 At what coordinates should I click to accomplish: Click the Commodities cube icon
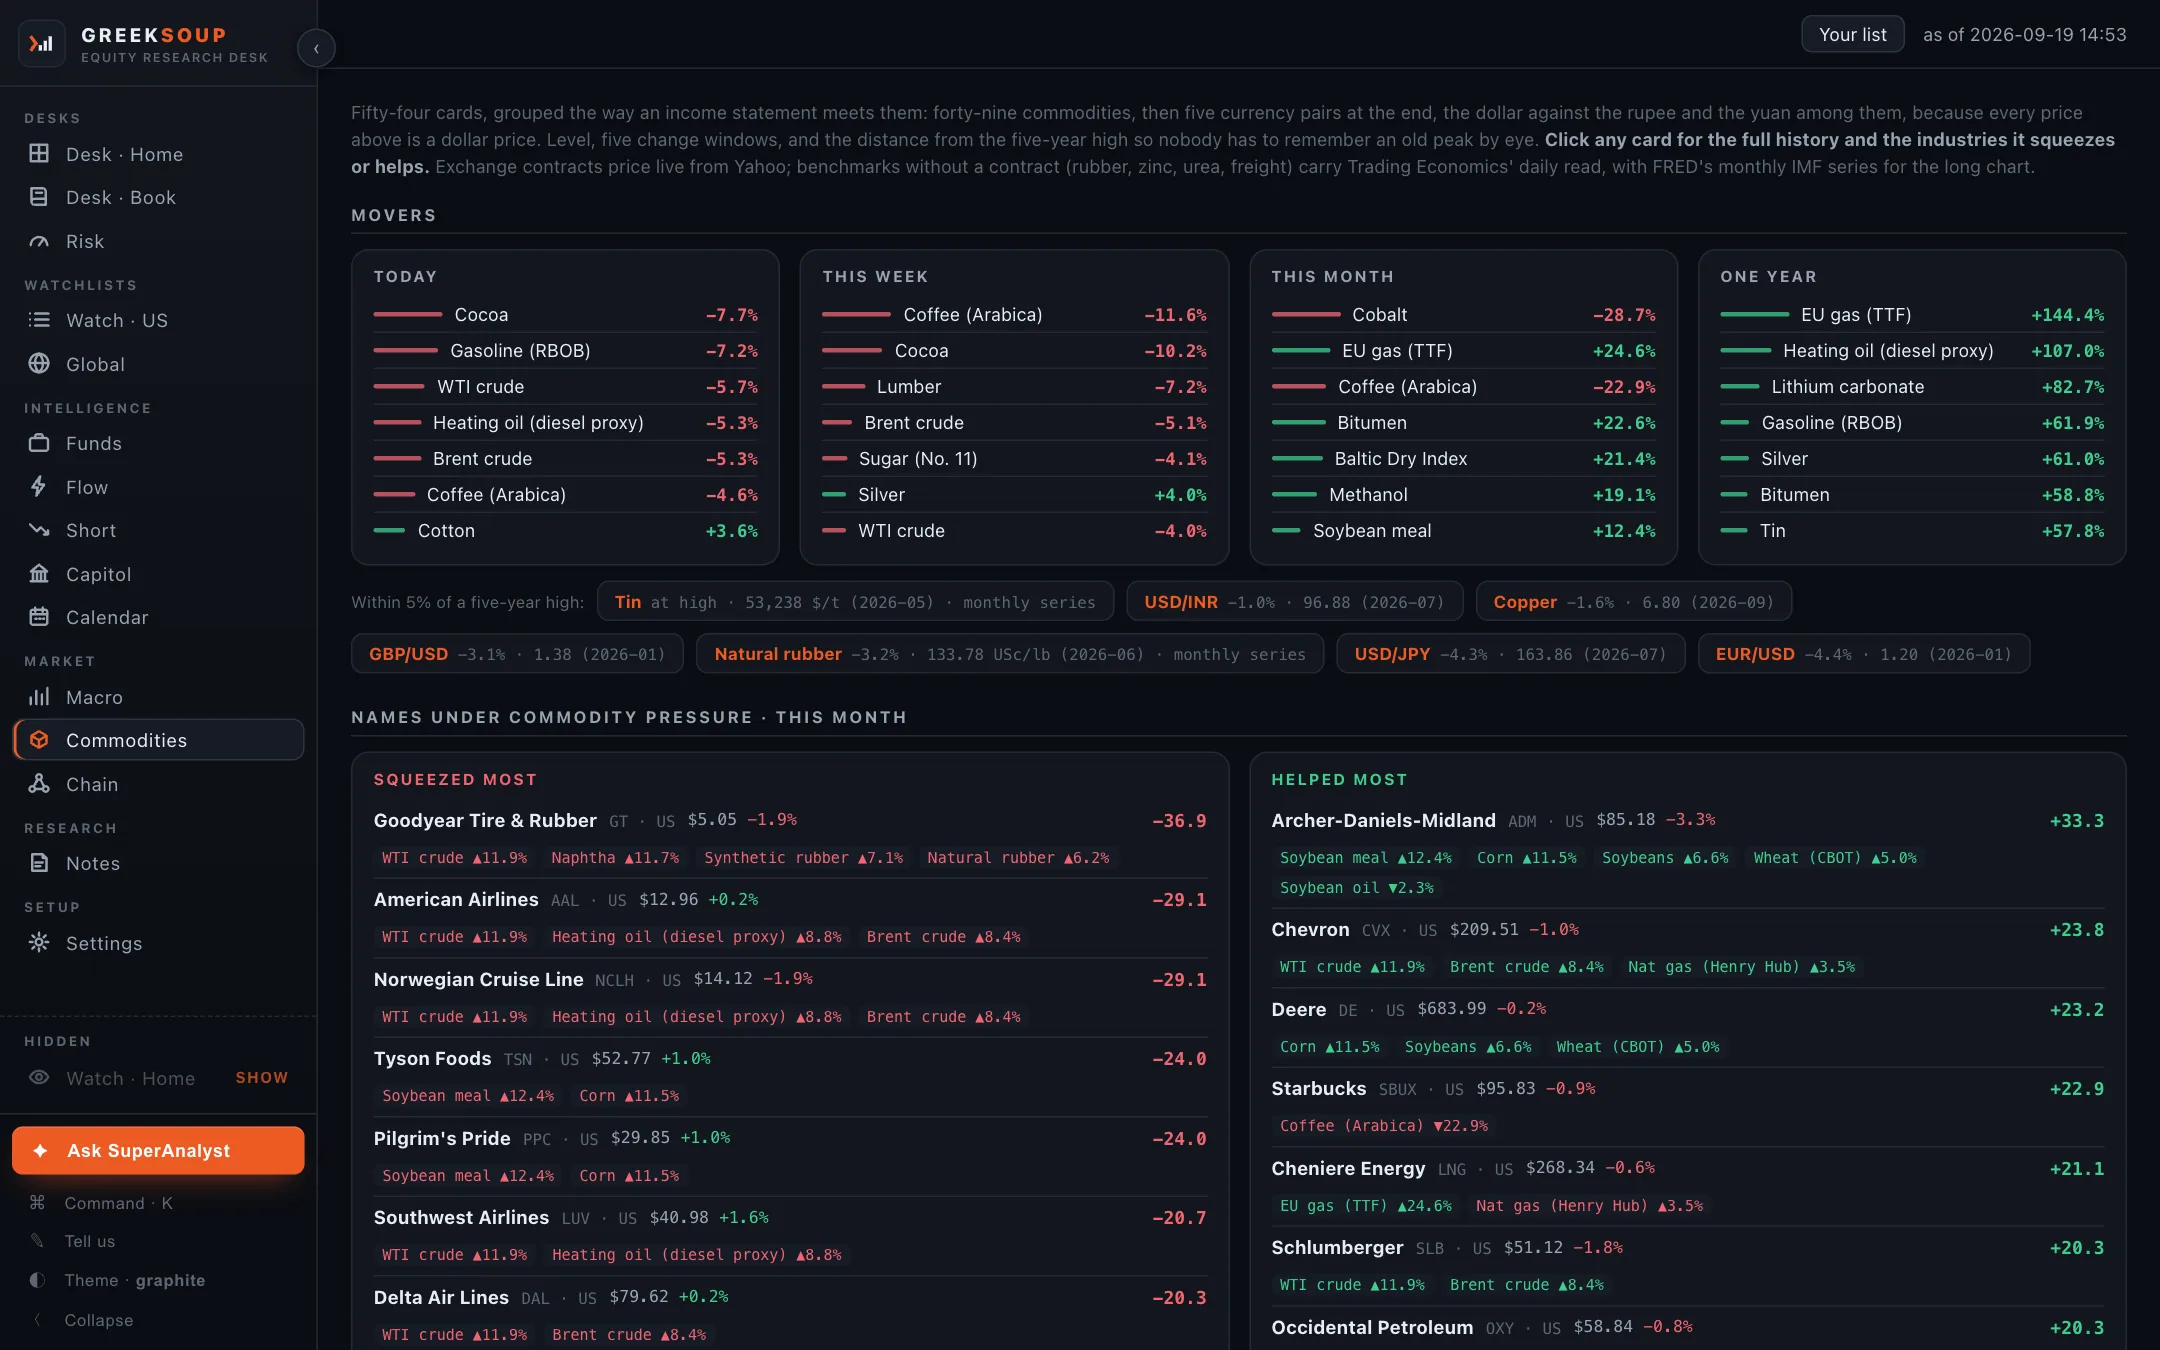point(39,740)
